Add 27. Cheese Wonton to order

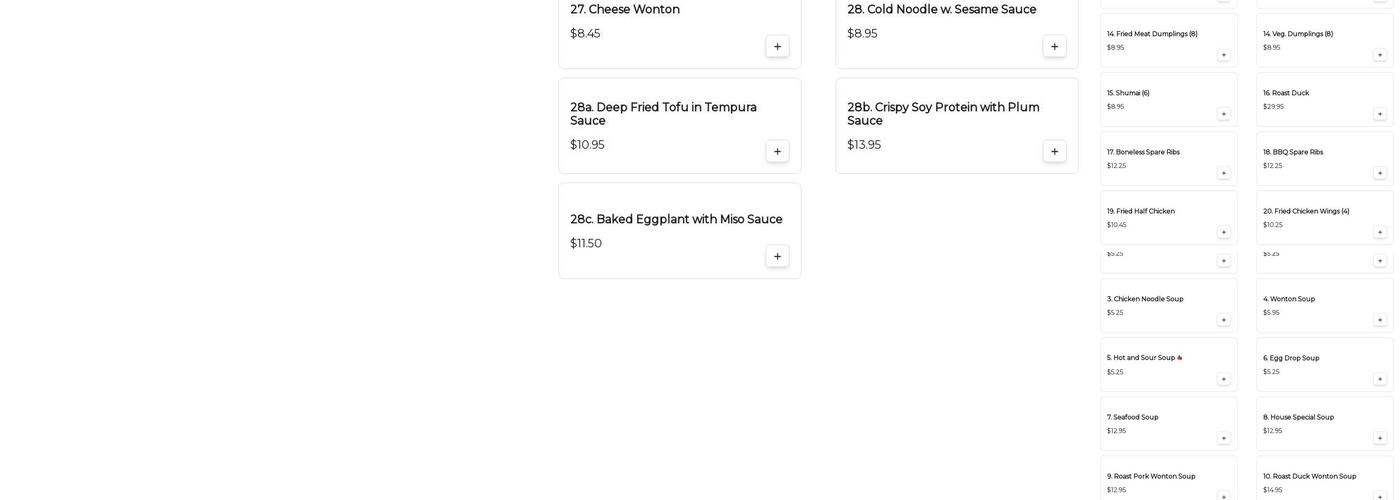(x=777, y=47)
